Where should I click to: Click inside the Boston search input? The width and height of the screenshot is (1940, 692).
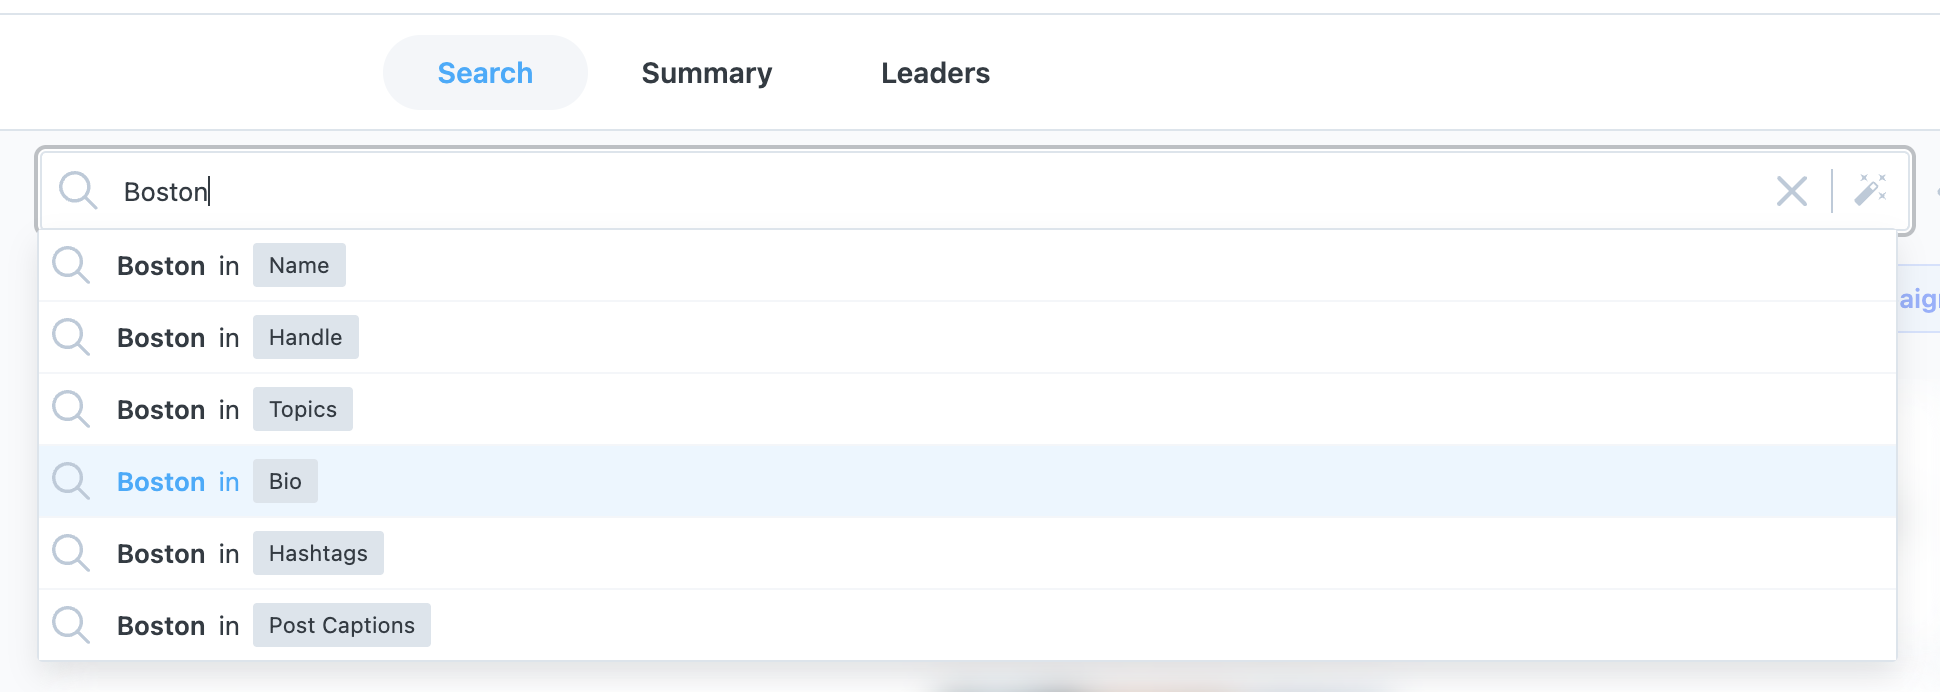click(900, 191)
